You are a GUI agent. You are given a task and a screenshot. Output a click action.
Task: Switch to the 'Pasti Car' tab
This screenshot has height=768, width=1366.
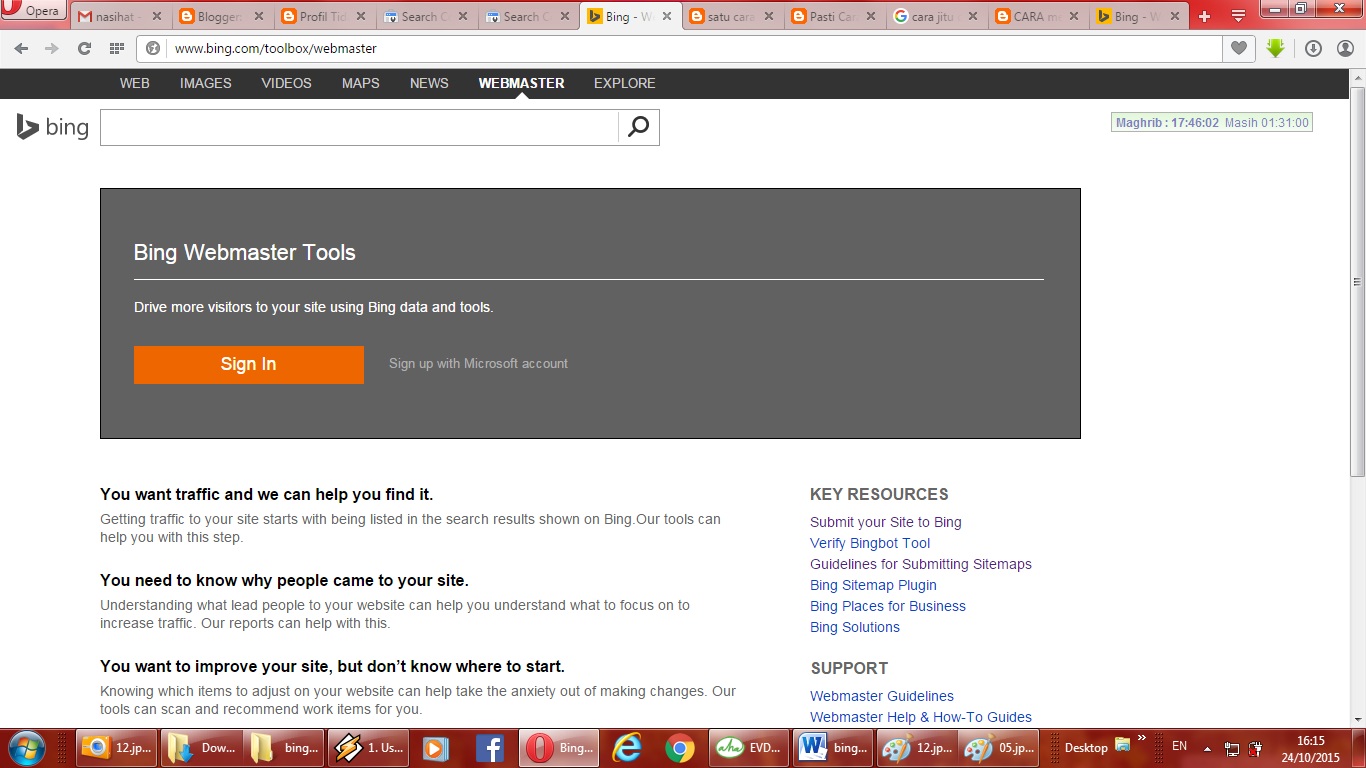pos(834,16)
